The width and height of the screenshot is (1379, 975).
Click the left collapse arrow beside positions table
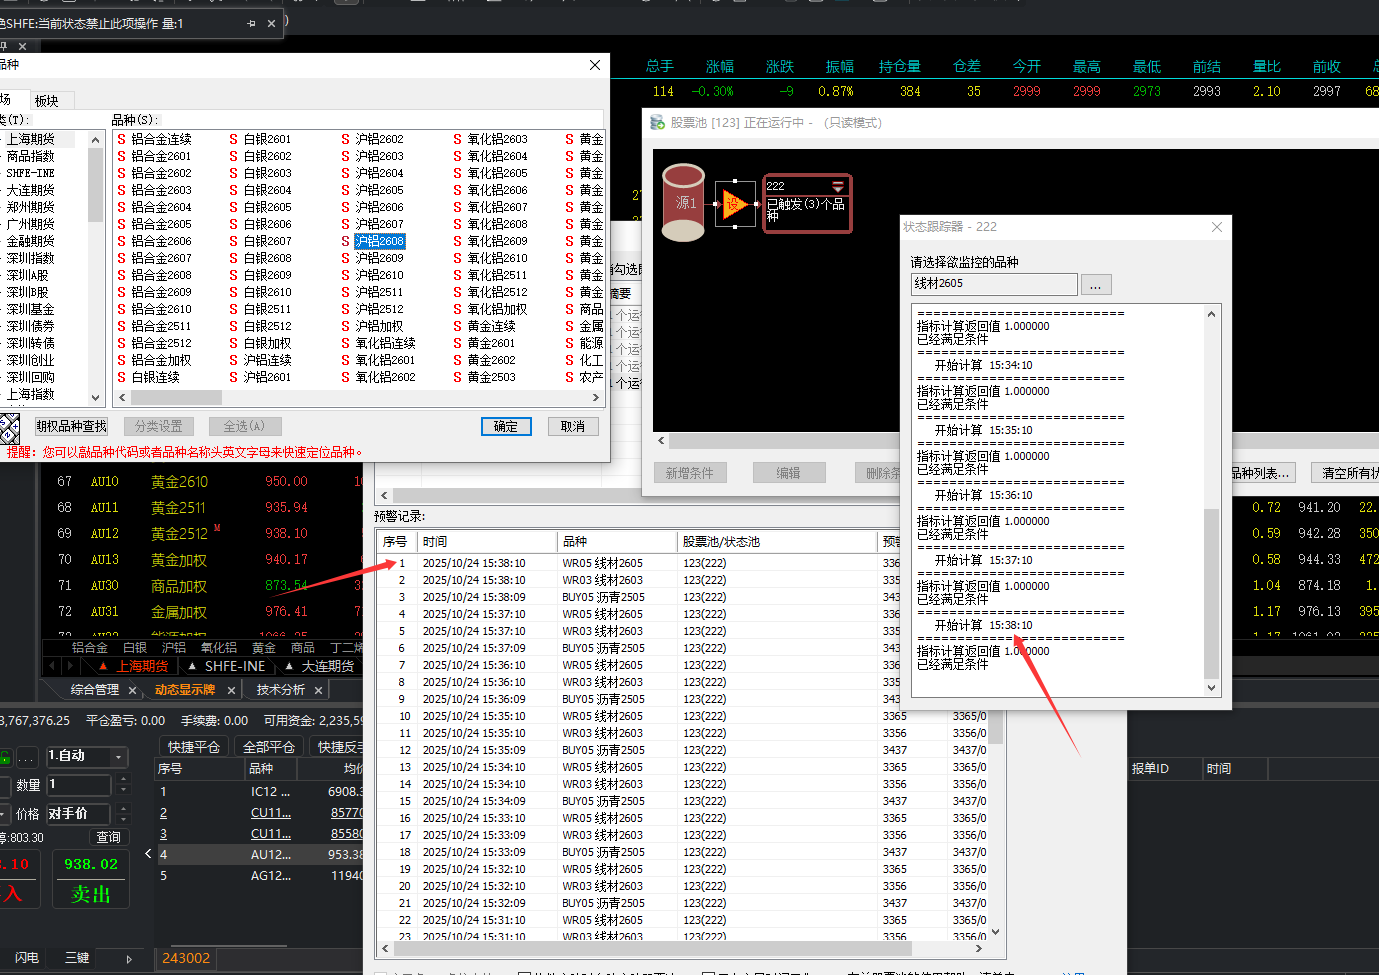(x=148, y=853)
